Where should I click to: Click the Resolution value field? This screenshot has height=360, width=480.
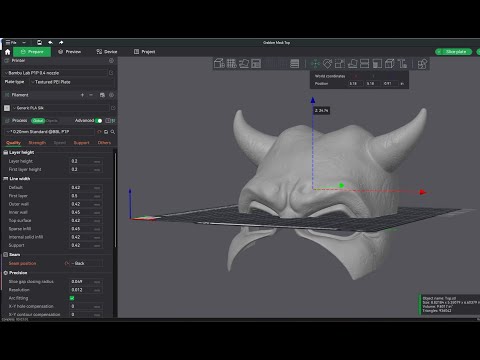tap(86, 290)
